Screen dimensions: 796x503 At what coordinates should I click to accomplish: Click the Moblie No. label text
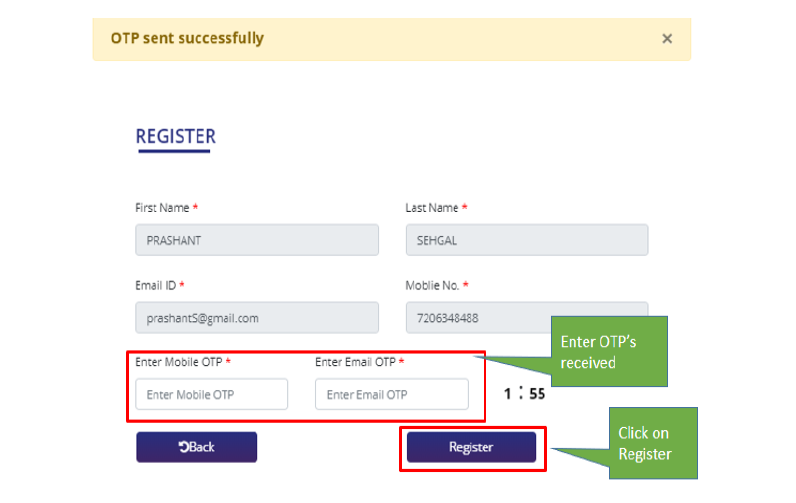click(433, 285)
